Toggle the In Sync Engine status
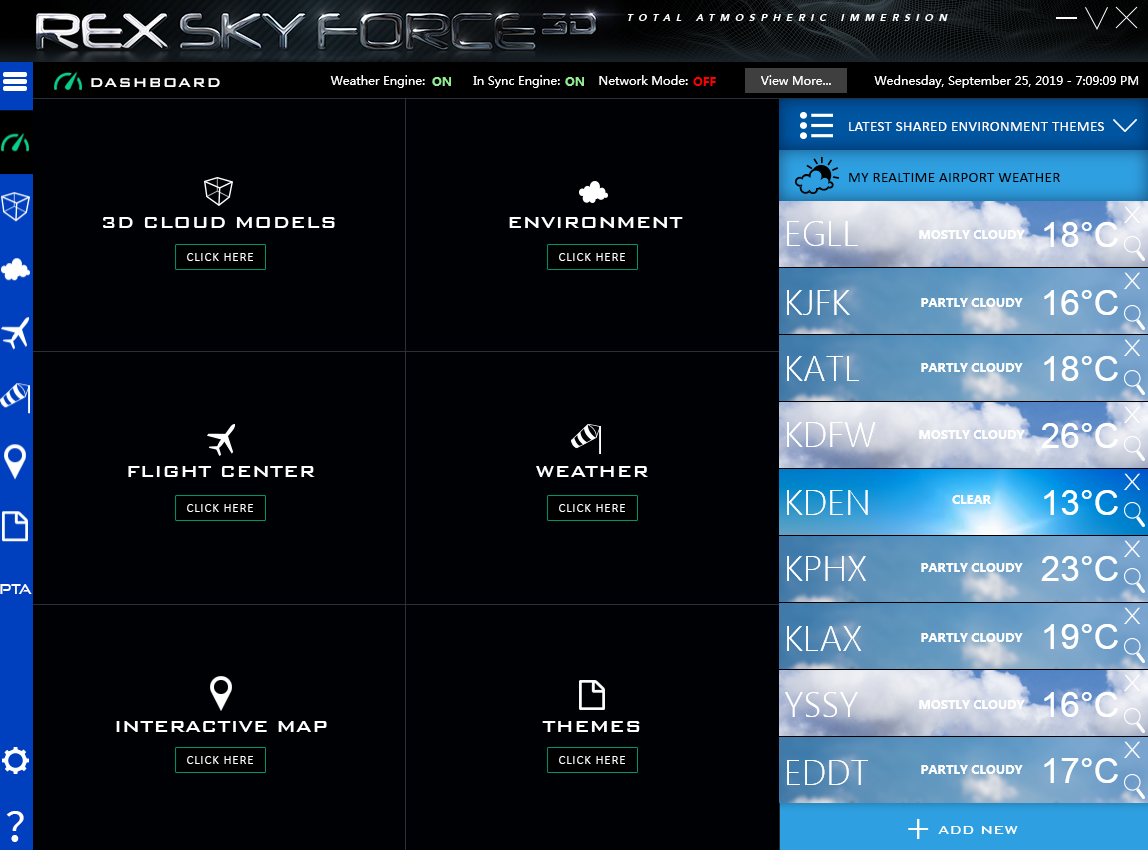The image size is (1148, 850). pyautogui.click(x=574, y=82)
